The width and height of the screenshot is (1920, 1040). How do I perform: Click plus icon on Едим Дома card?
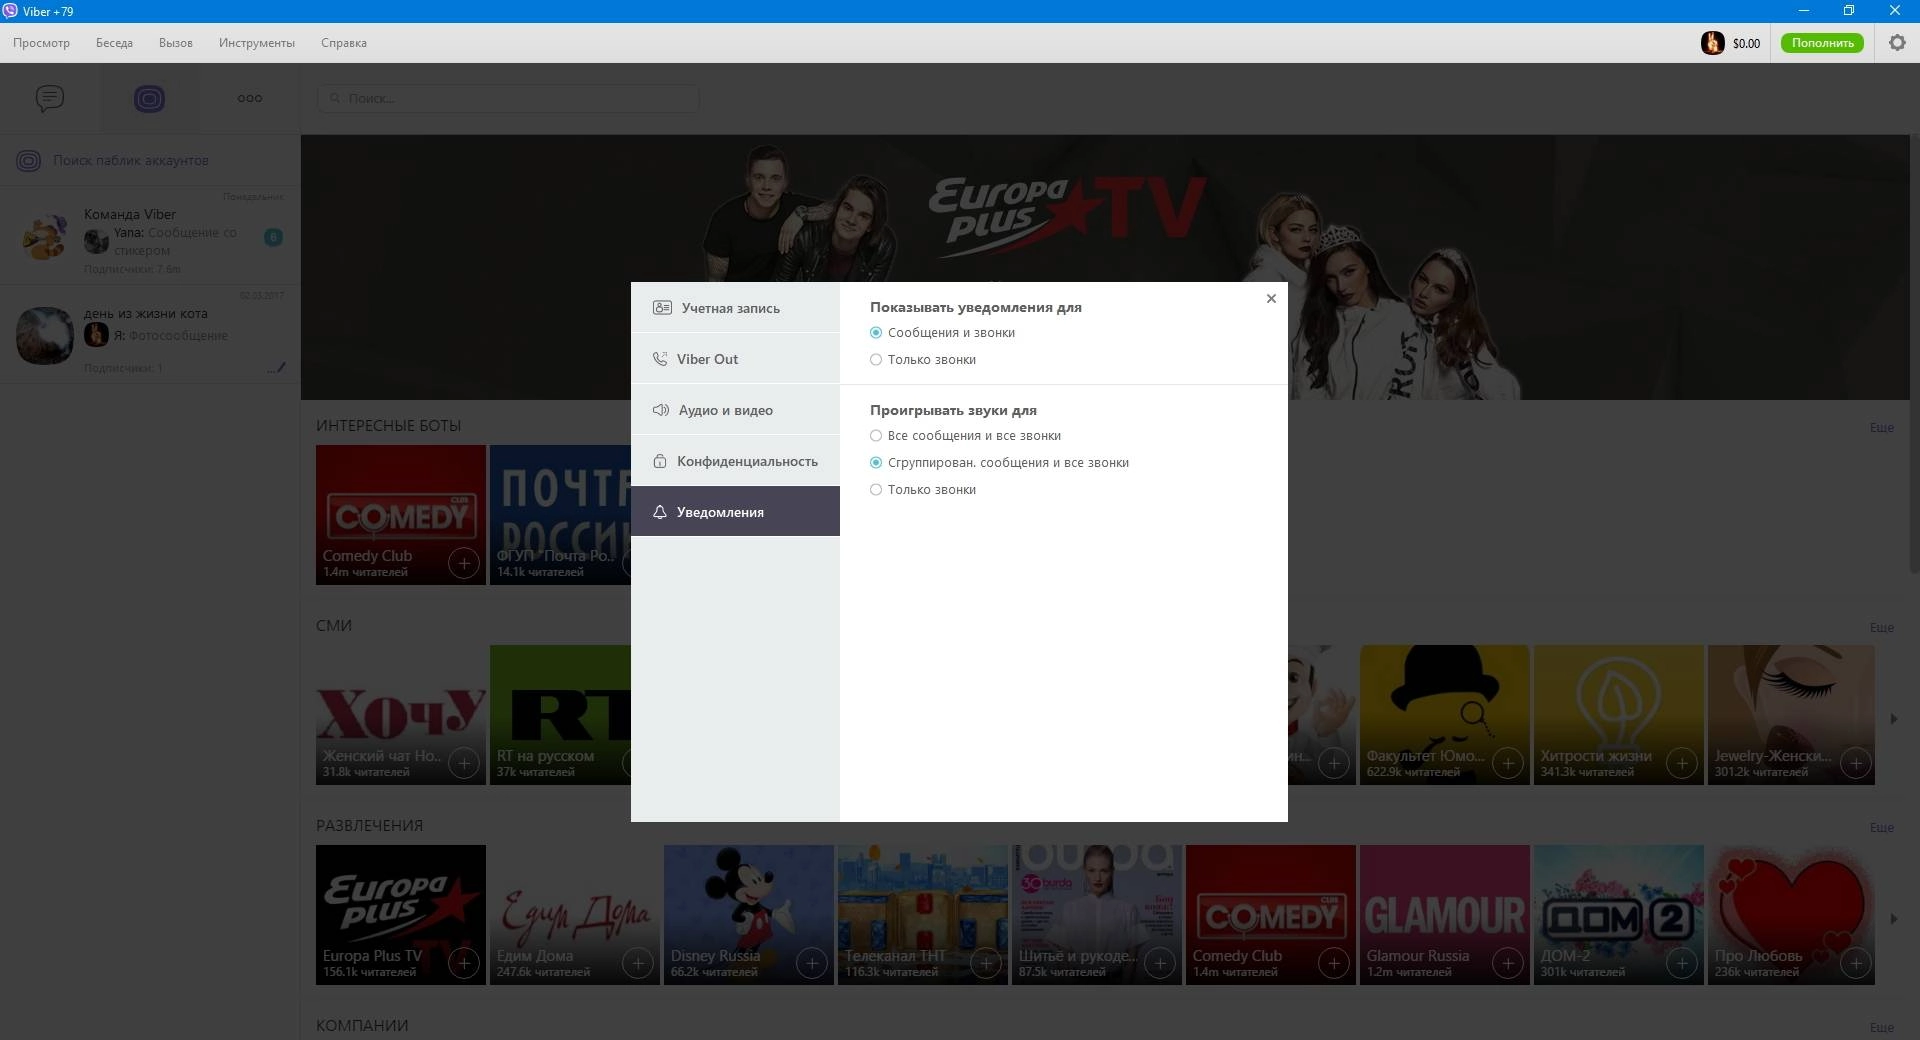(638, 964)
